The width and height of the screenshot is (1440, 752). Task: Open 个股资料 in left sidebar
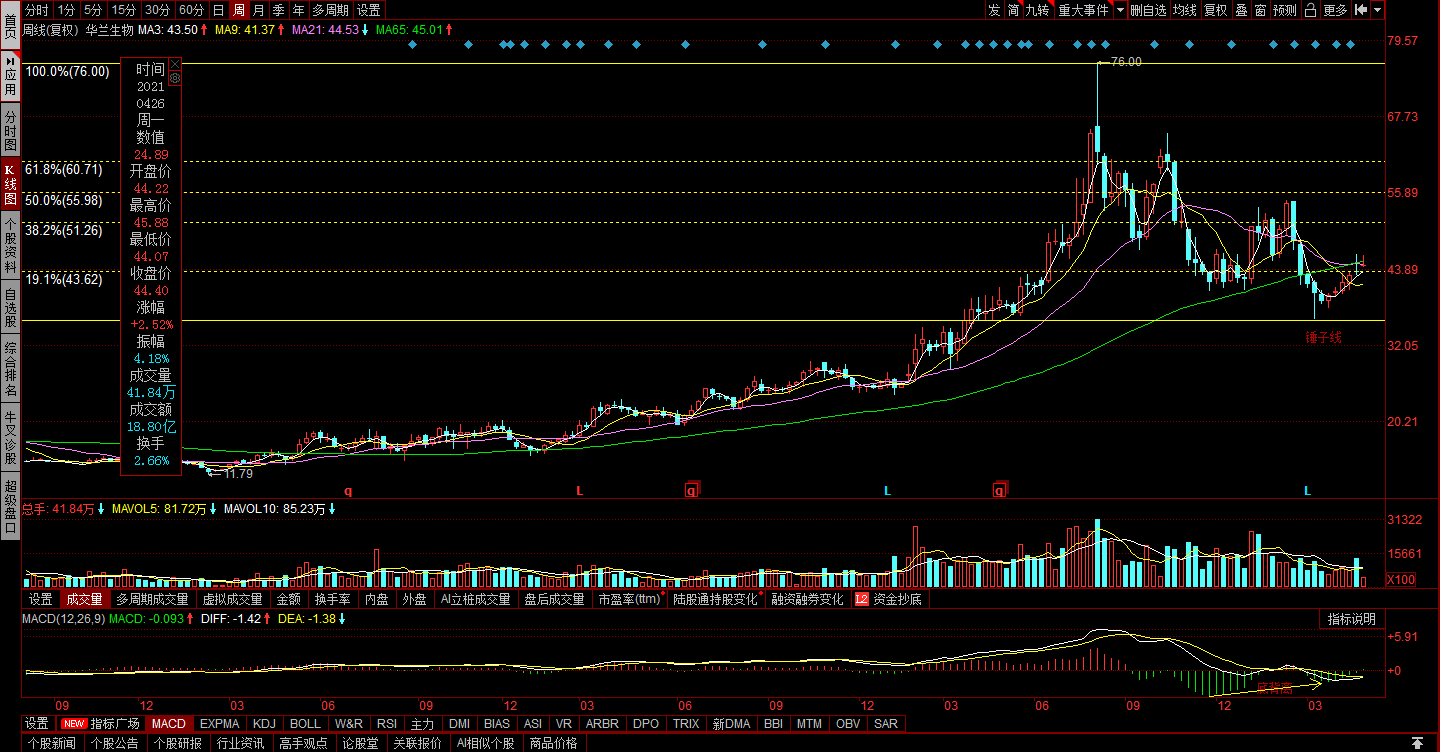(x=10, y=245)
